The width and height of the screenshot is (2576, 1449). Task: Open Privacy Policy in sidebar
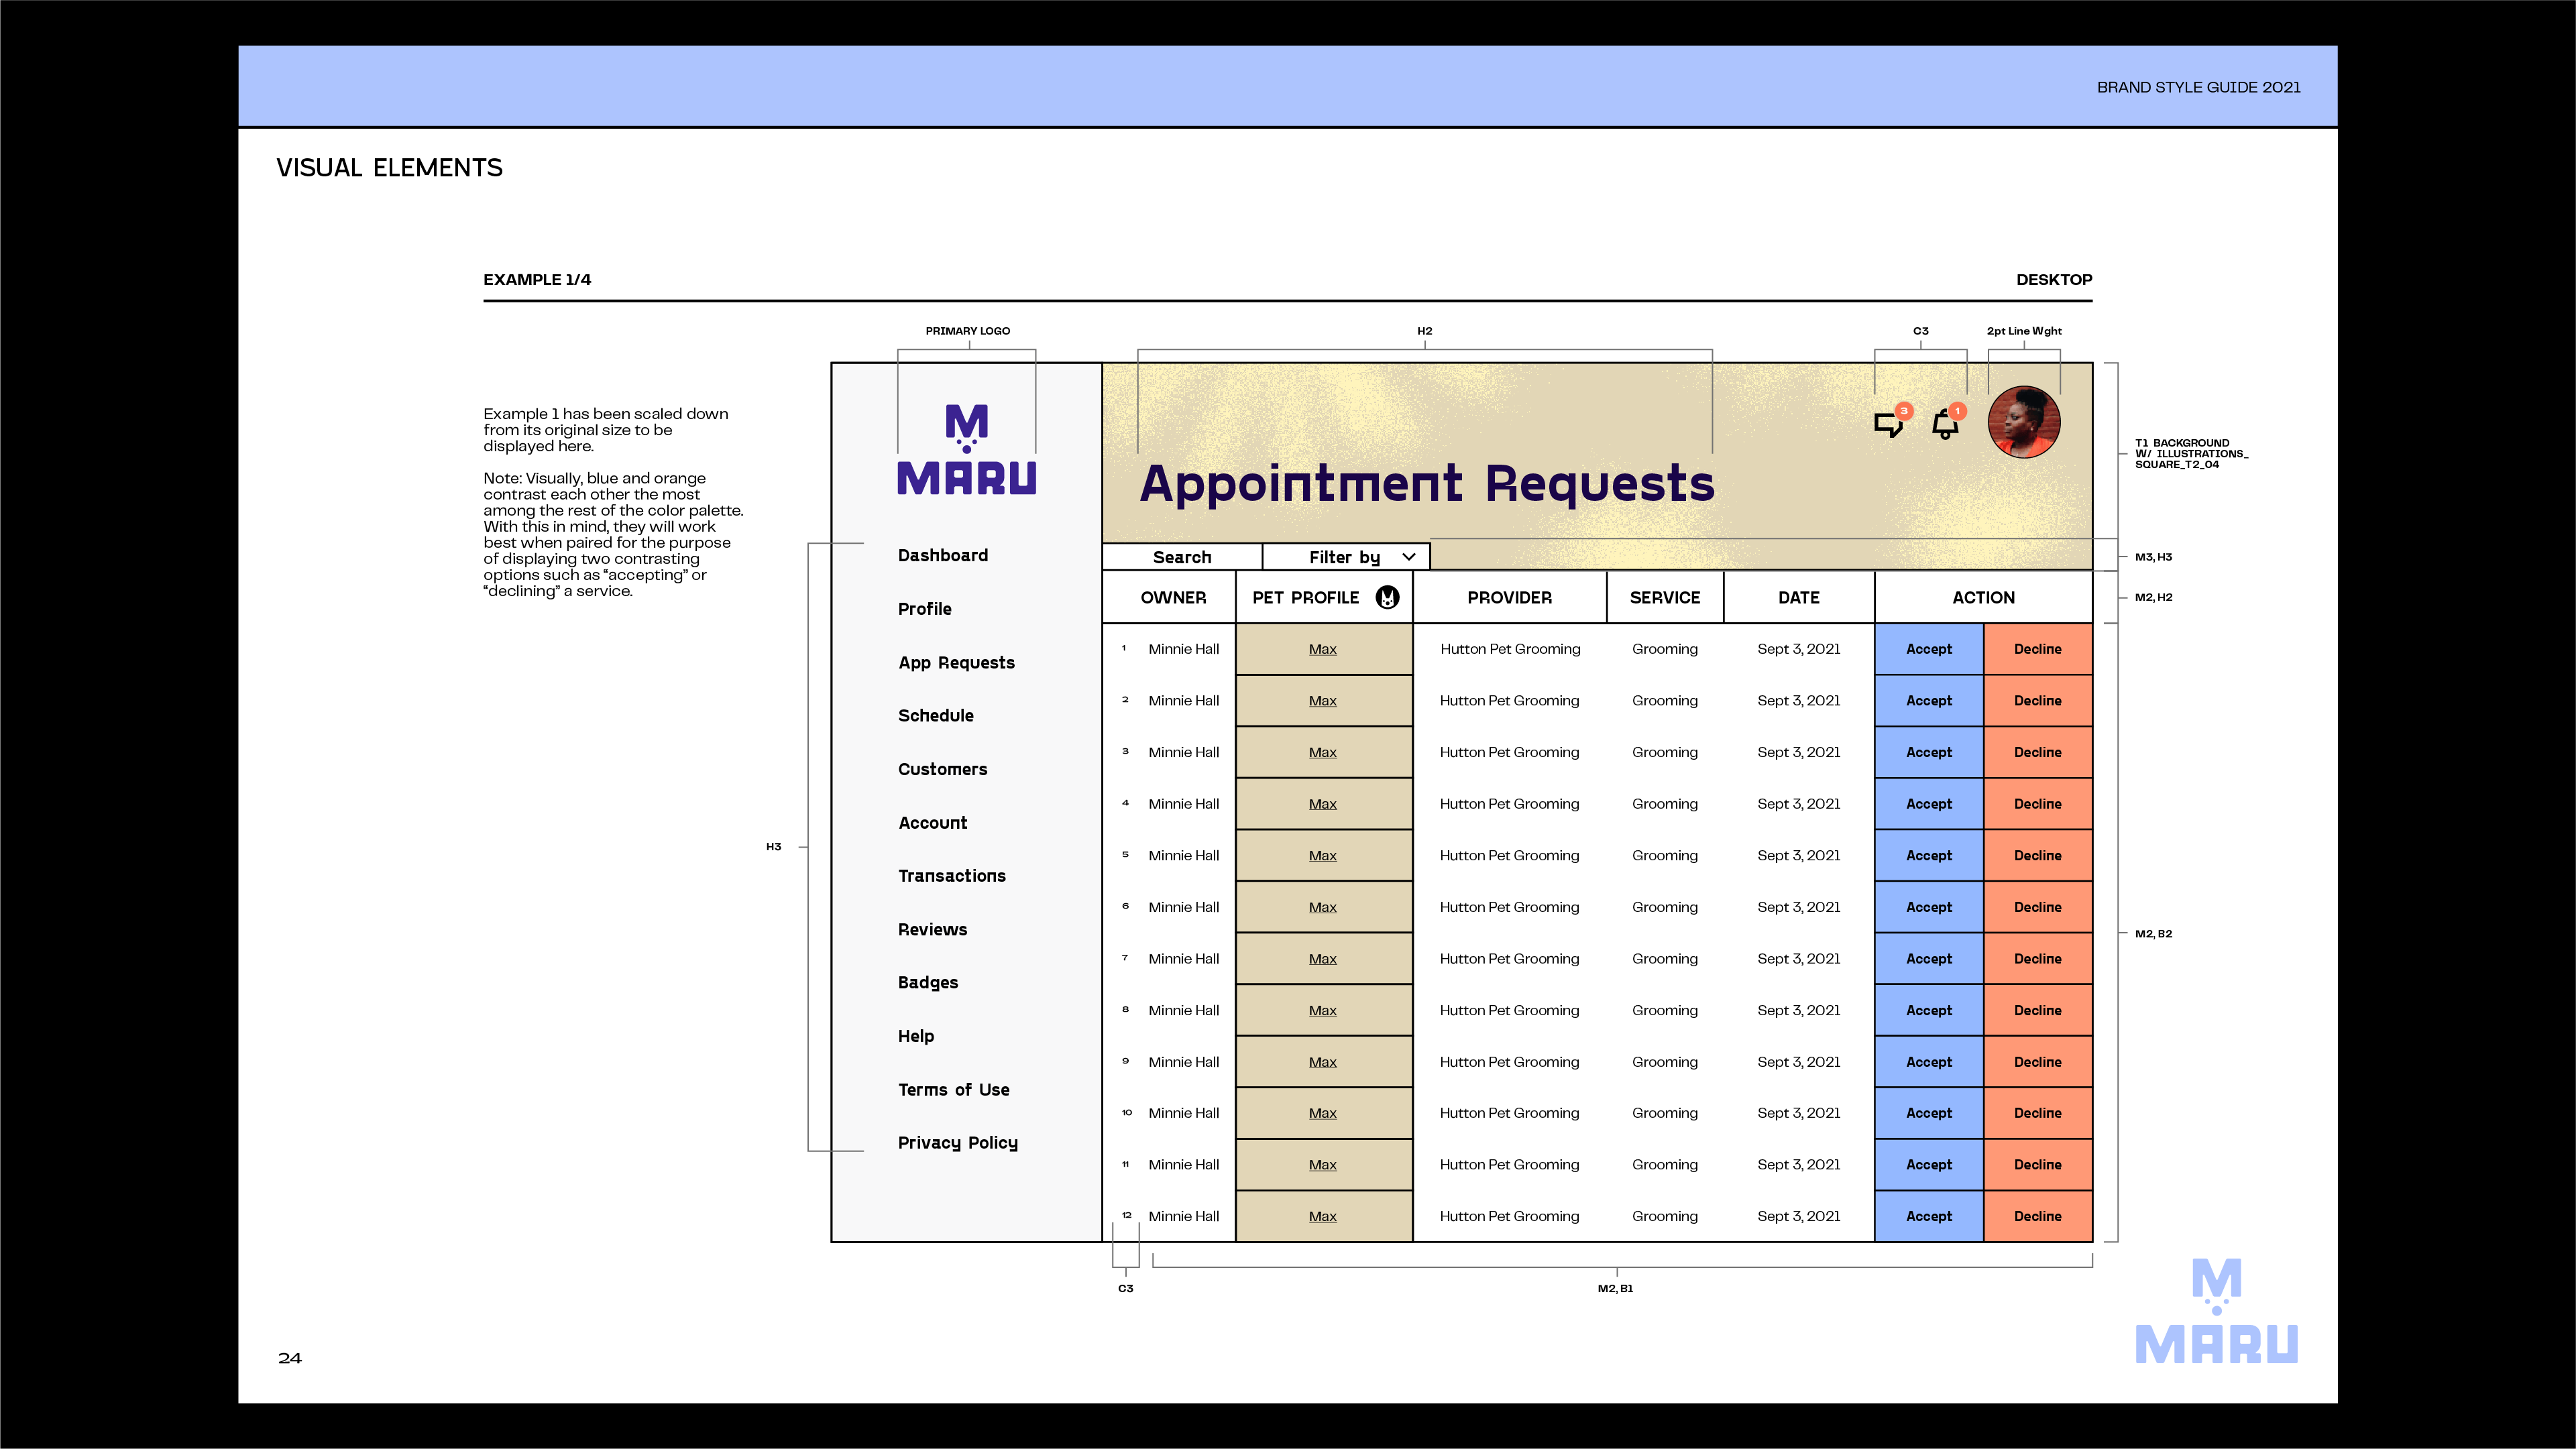(x=957, y=1142)
